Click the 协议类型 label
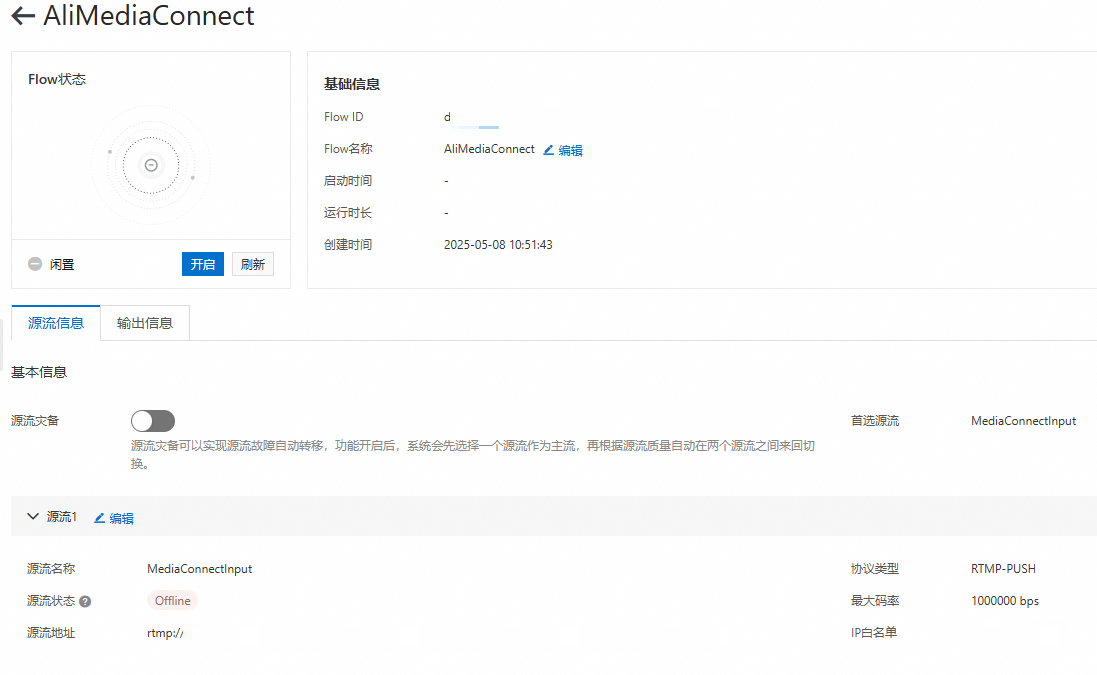 click(875, 569)
